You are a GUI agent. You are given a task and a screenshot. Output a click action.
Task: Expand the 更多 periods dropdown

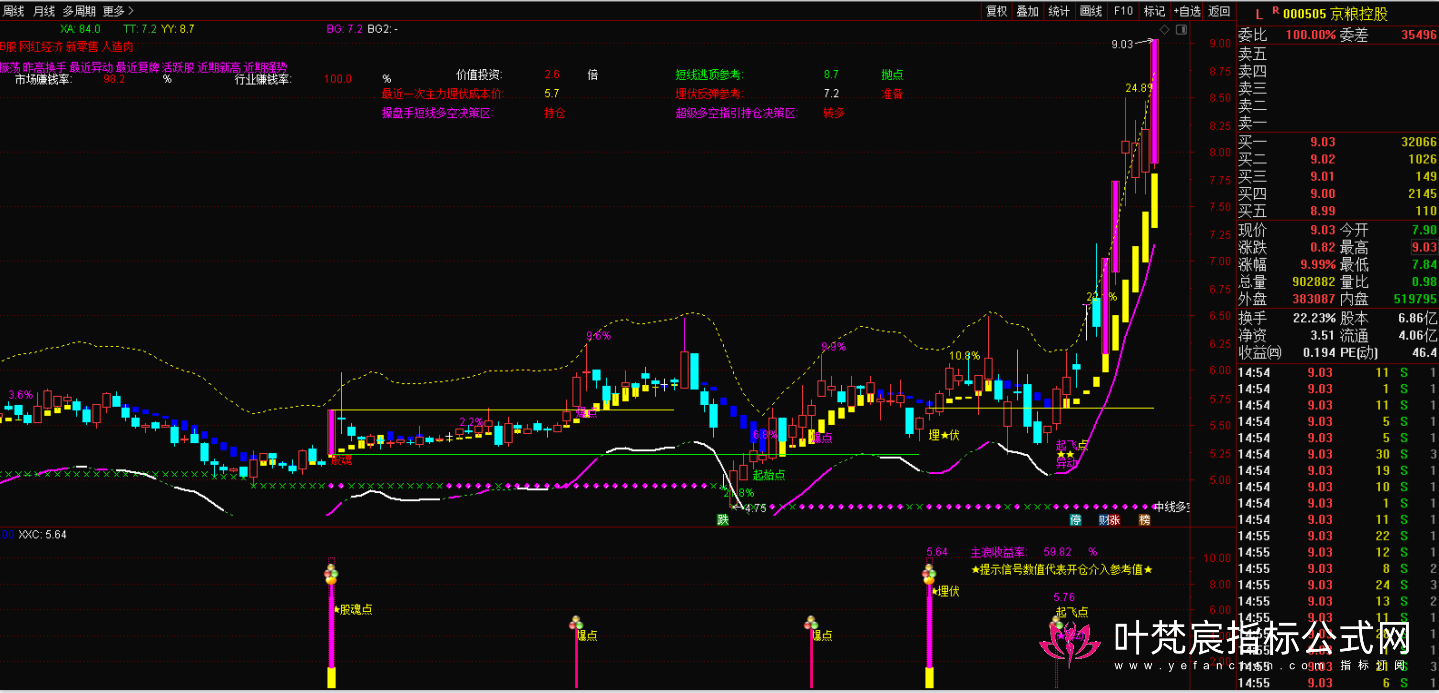pyautogui.click(x=118, y=11)
